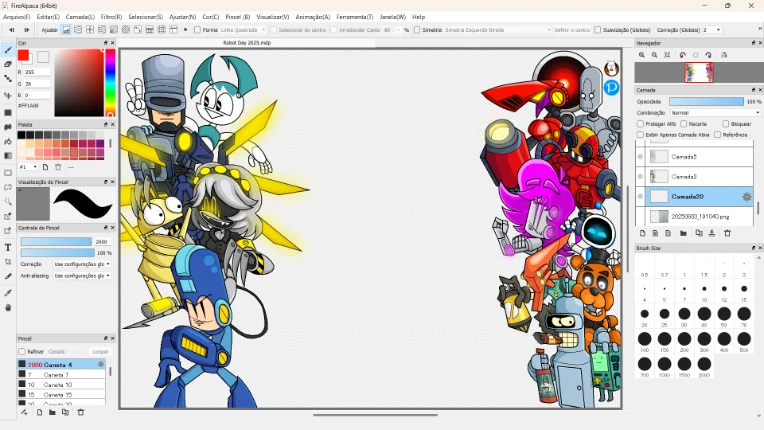764x430 pixels.
Task: Toggle the Refinar checkbox in Pincel panel
Action: [x=21, y=351]
